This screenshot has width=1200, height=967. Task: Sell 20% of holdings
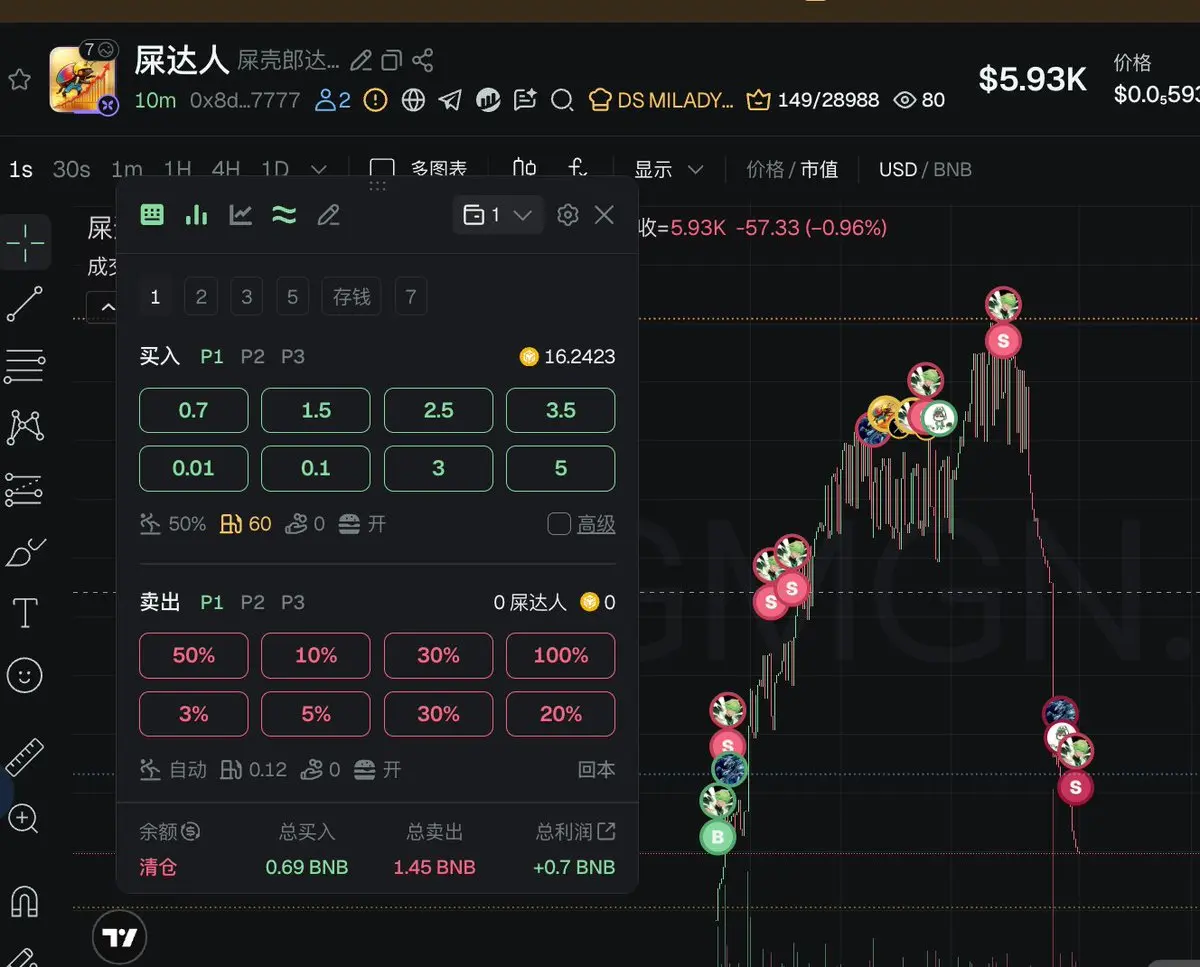(x=560, y=714)
